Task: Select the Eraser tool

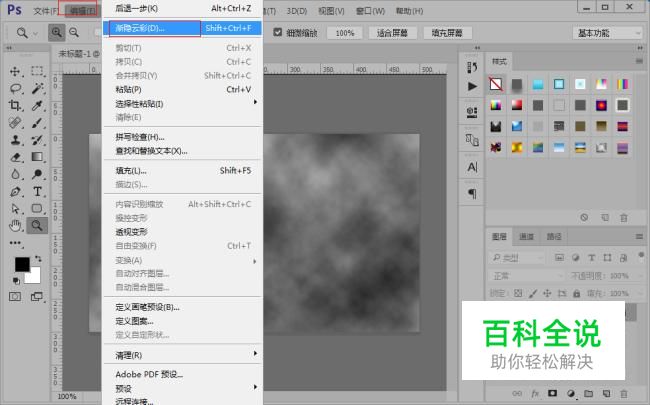Action: pyautogui.click(x=15, y=157)
